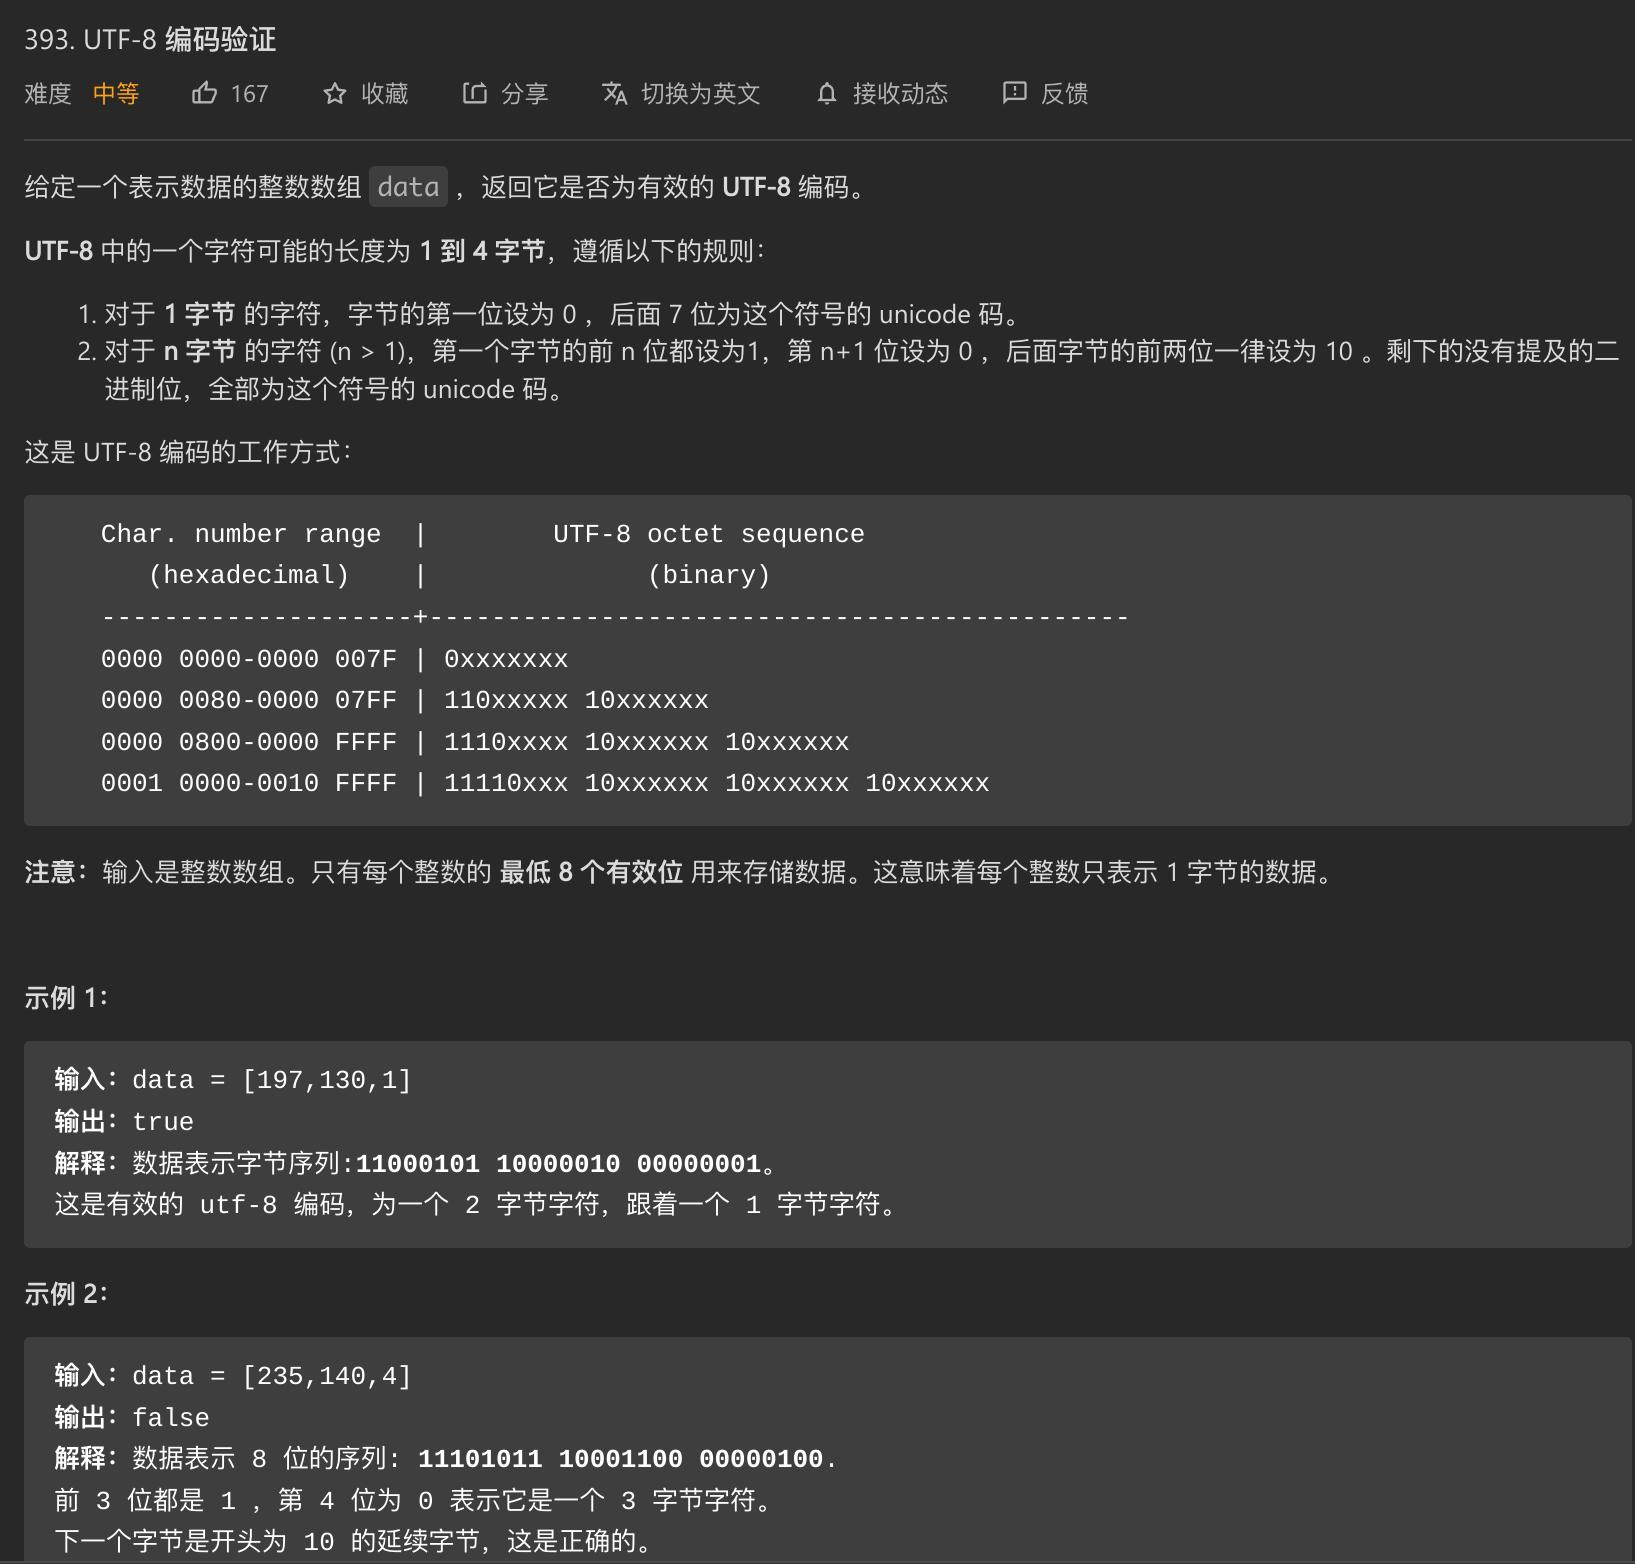Click the table row 0001 0000-0010 FFFF
Image resolution: width=1635 pixels, height=1564 pixels.
[x=545, y=783]
